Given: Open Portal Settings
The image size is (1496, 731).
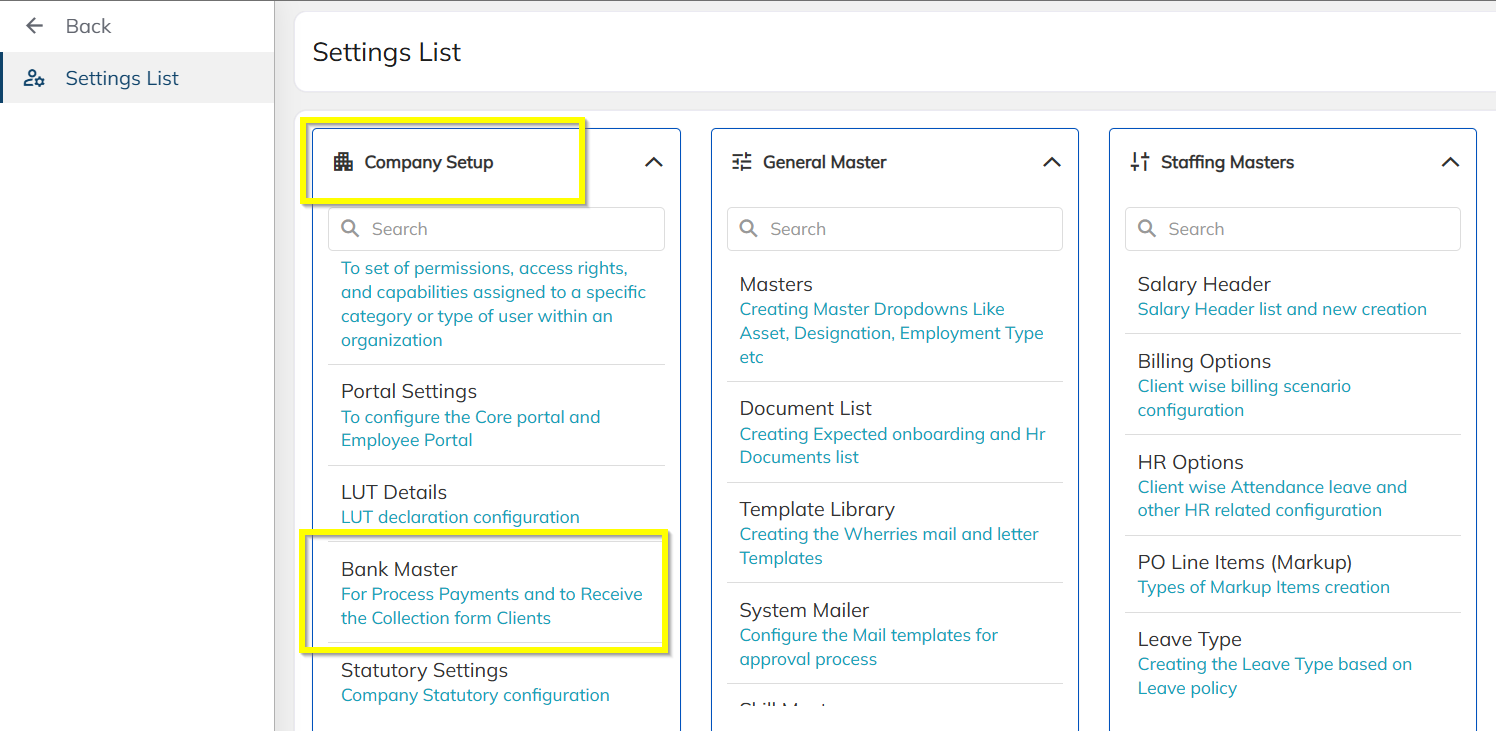Looking at the screenshot, I should pyautogui.click(x=409, y=391).
